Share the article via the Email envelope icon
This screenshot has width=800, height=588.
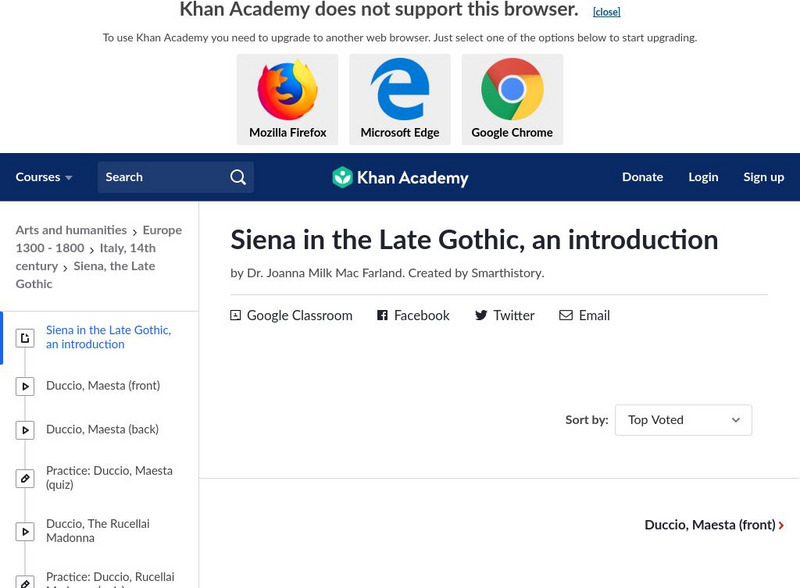[566, 315]
